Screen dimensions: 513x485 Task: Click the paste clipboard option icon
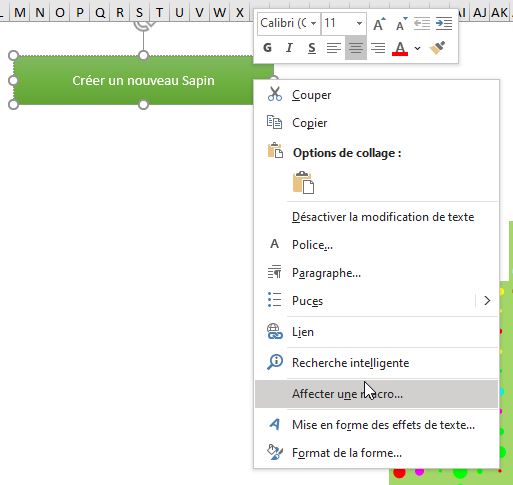(303, 182)
